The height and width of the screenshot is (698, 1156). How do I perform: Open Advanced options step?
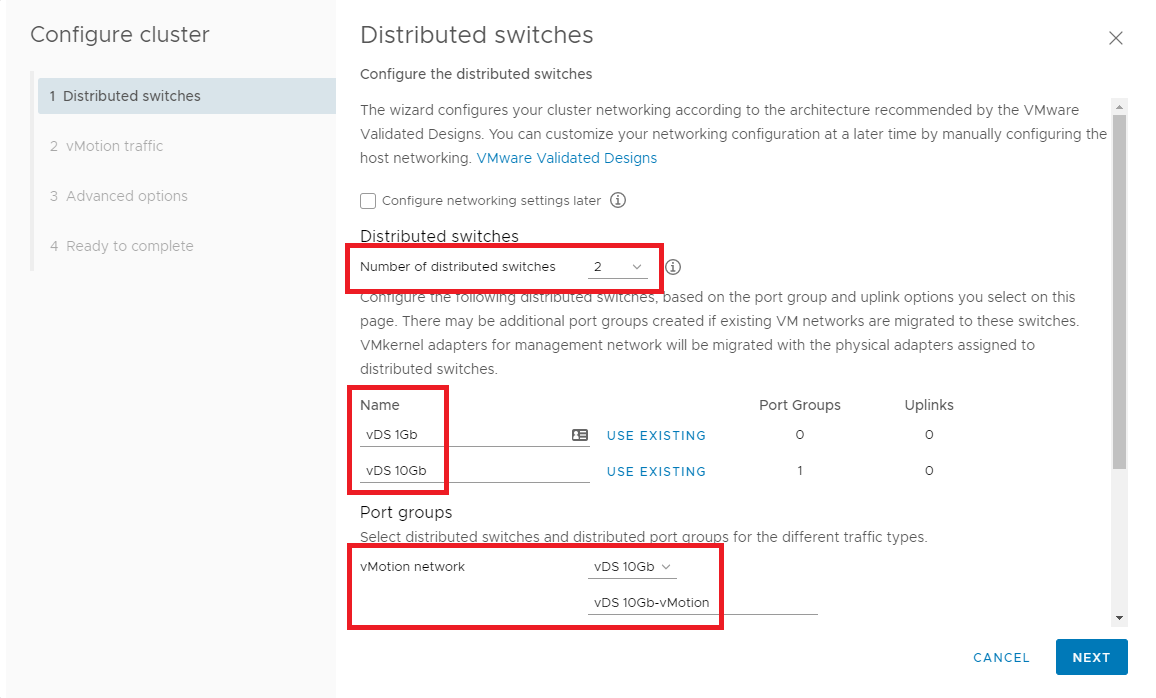pyautogui.click(x=126, y=196)
